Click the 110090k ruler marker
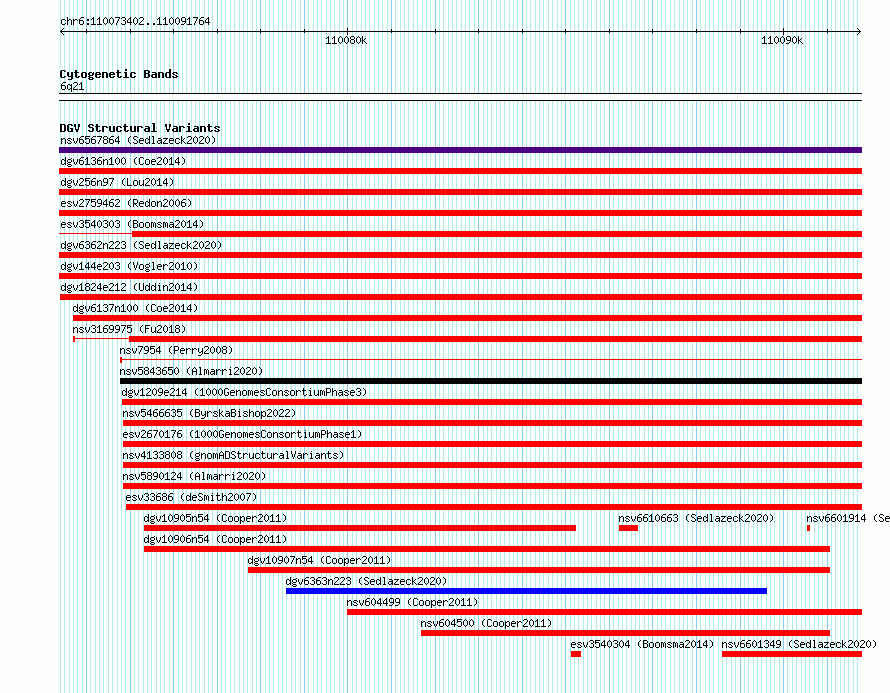 pos(782,40)
